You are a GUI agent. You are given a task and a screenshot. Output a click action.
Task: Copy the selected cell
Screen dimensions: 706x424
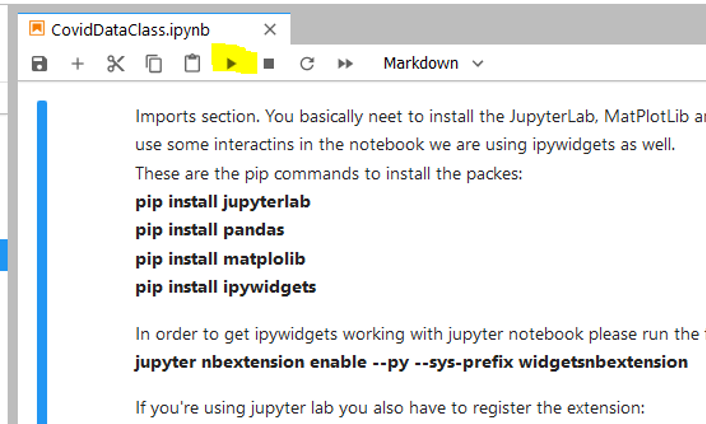tap(154, 64)
